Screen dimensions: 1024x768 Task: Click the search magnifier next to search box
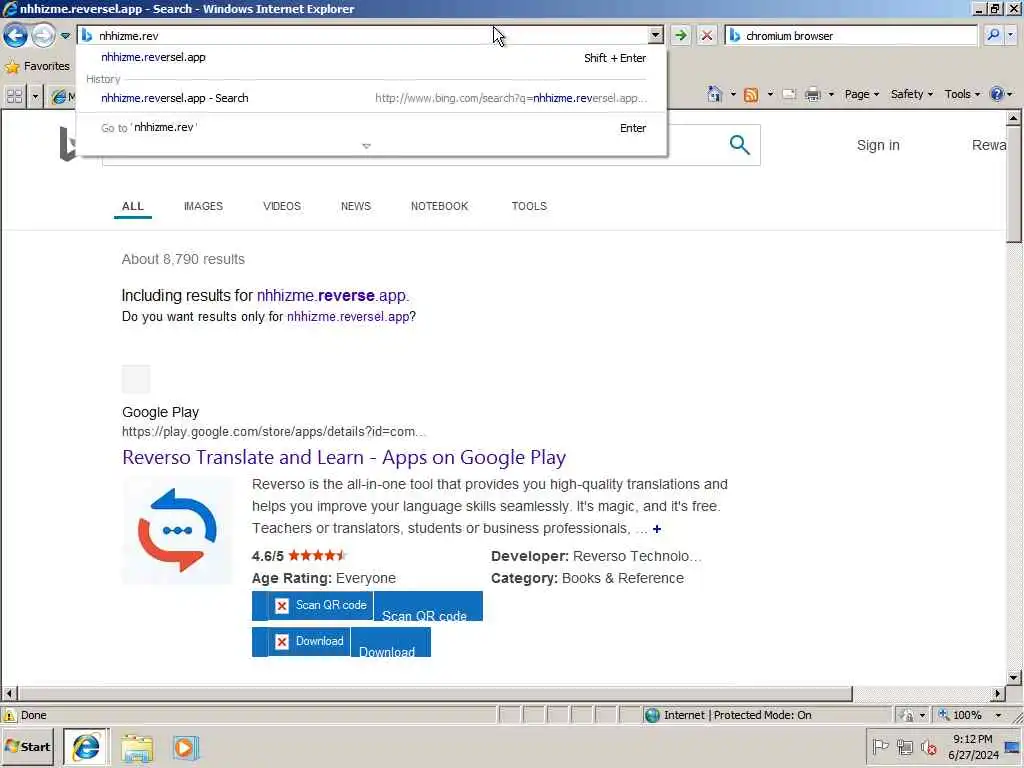pyautogui.click(x=993, y=35)
